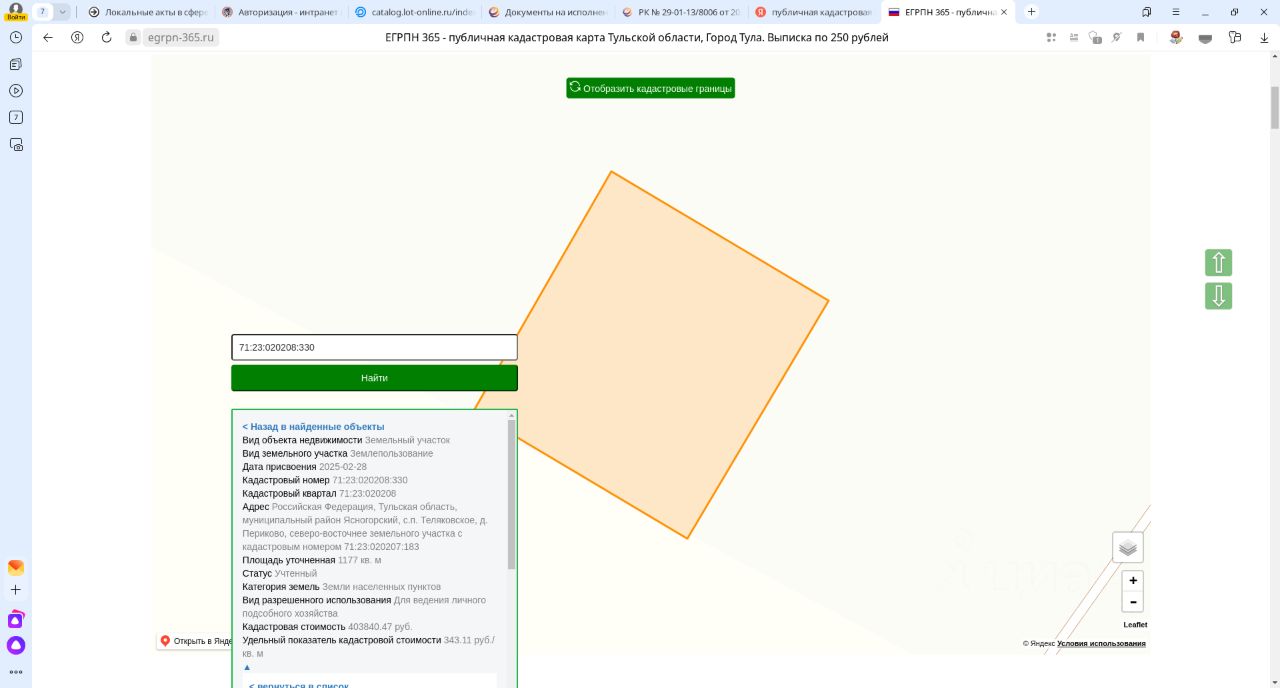Click Открыть в Яндекс link on map

[196, 641]
